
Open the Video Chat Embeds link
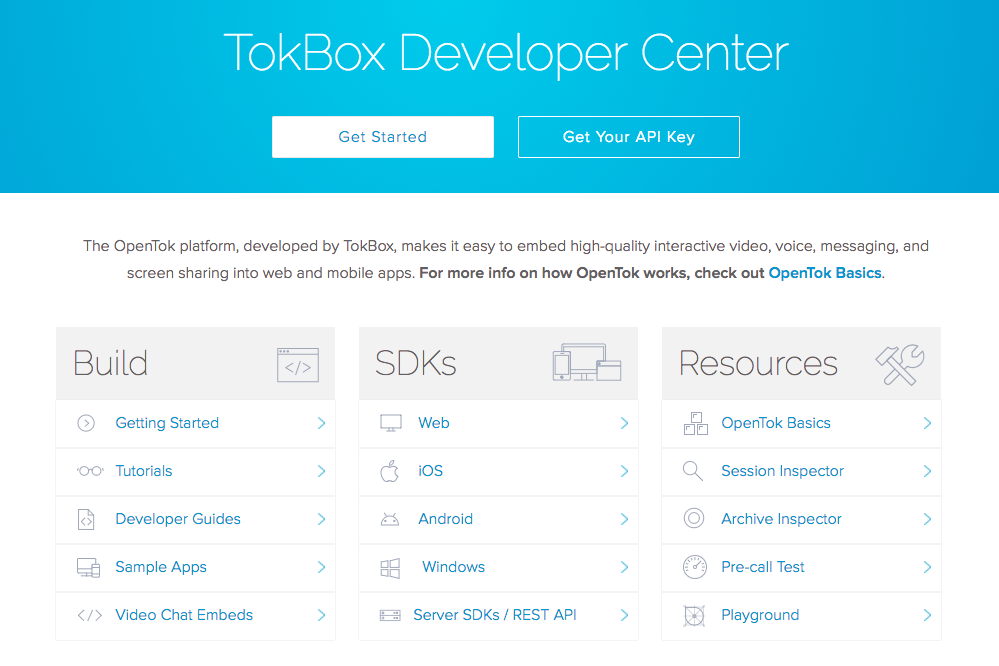pyautogui.click(x=184, y=615)
